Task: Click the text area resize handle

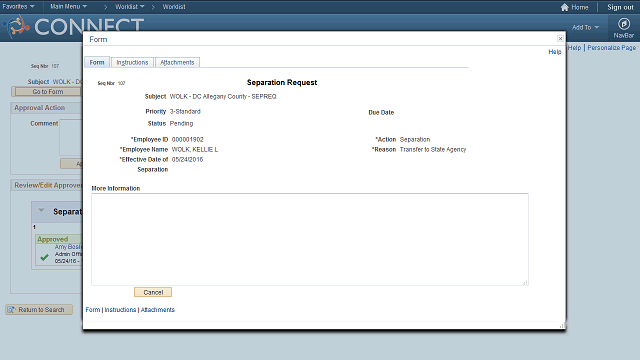Action: (x=525, y=282)
